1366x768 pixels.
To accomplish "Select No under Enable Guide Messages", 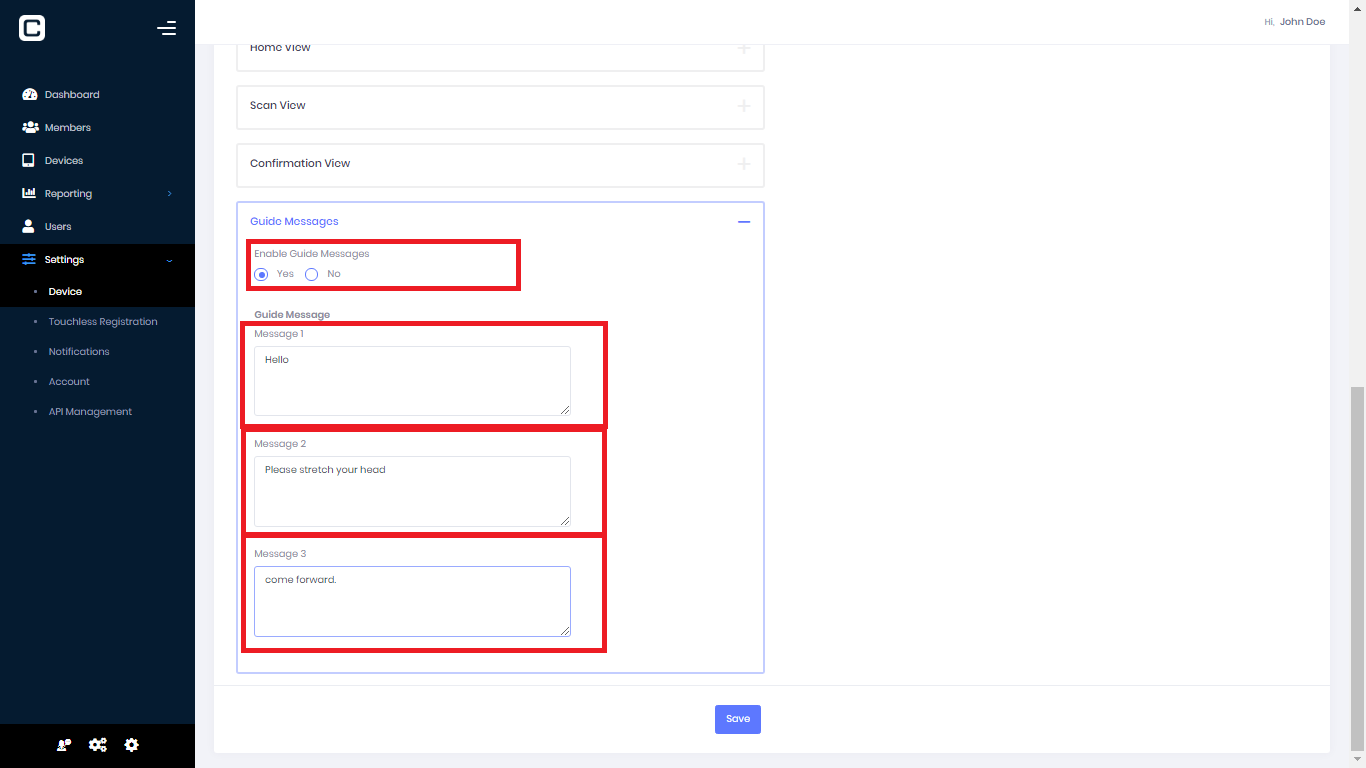I will (311, 274).
